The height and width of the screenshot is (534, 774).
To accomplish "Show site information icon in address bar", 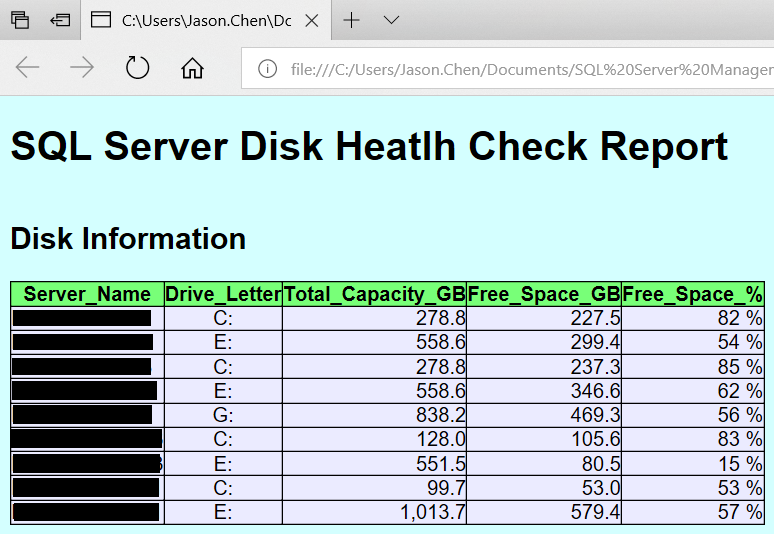I will pyautogui.click(x=268, y=69).
